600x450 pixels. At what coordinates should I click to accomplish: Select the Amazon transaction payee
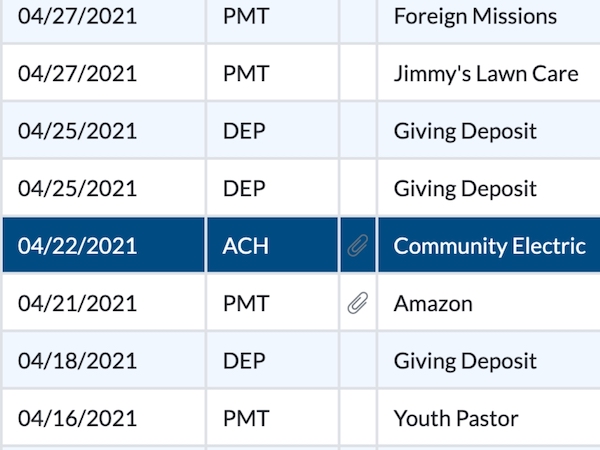point(433,304)
